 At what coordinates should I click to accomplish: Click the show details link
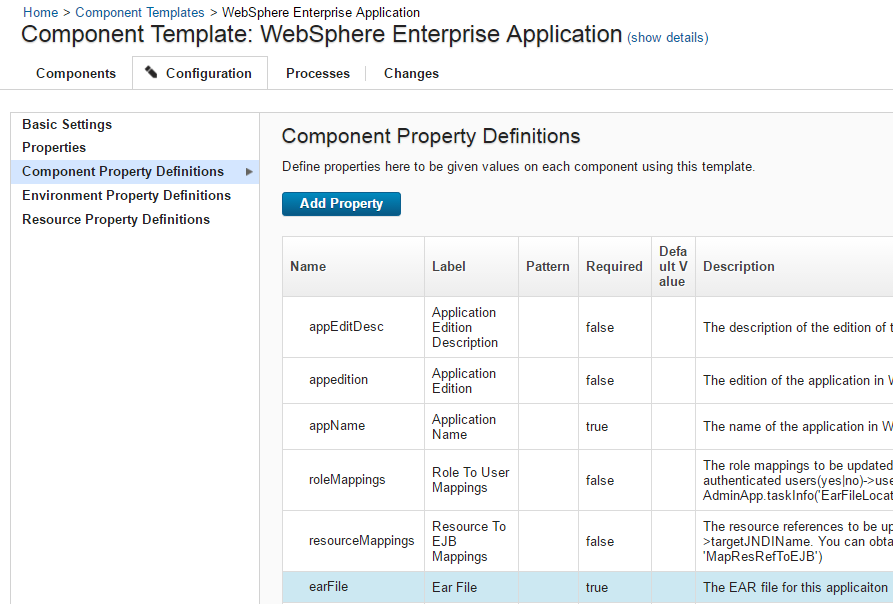coord(667,38)
